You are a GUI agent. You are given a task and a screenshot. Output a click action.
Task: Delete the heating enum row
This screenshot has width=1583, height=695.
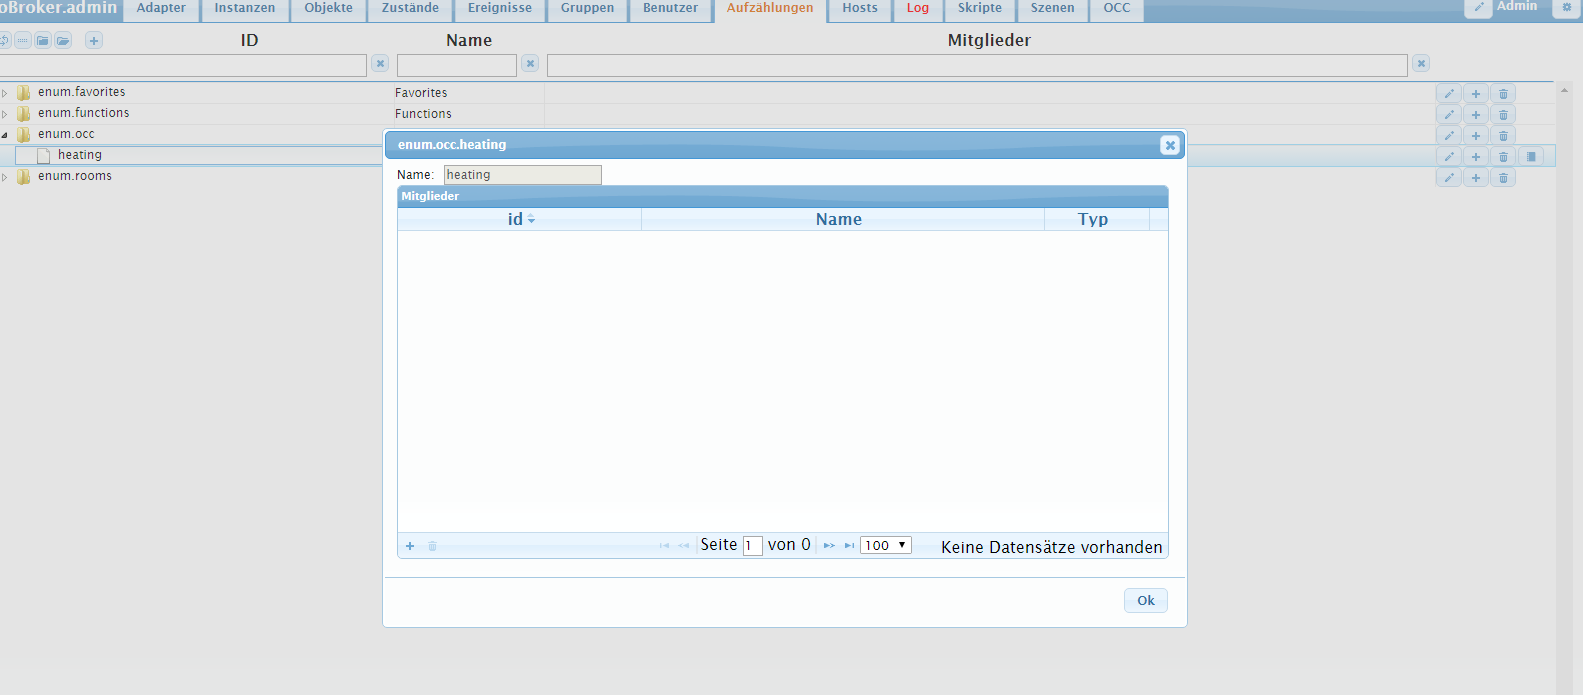pyautogui.click(x=1503, y=156)
